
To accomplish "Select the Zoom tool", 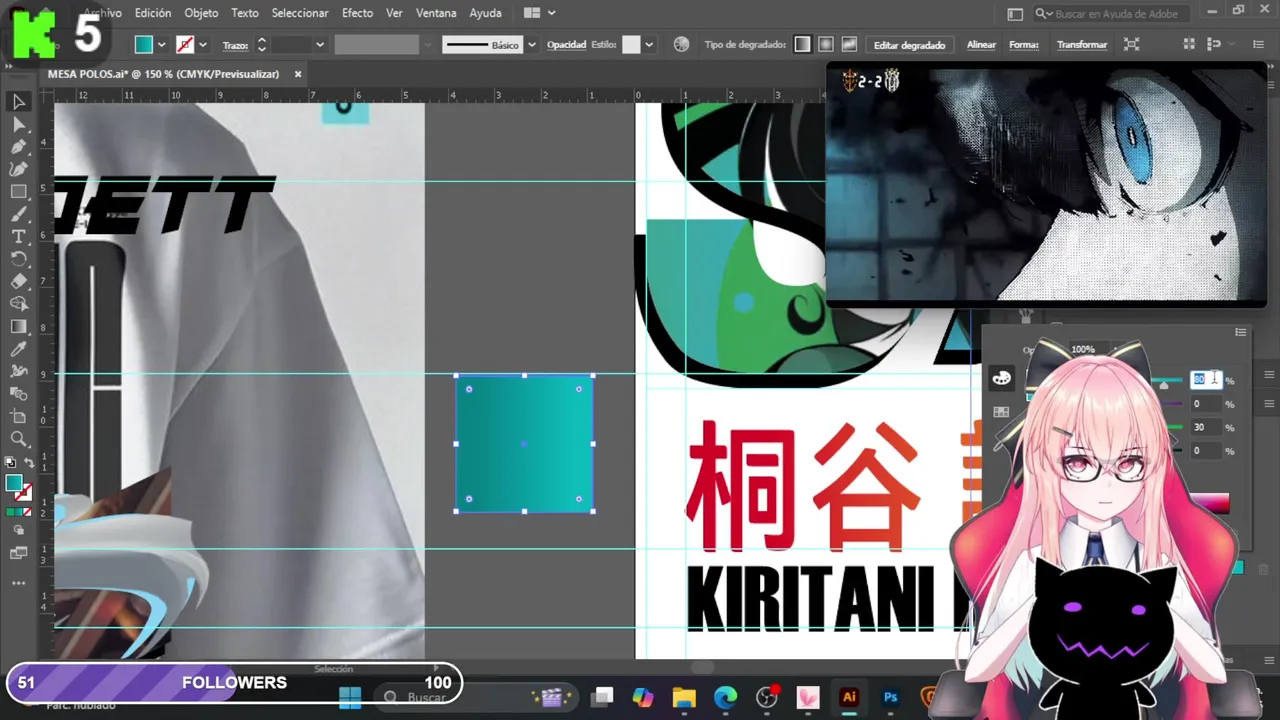I will (19, 439).
